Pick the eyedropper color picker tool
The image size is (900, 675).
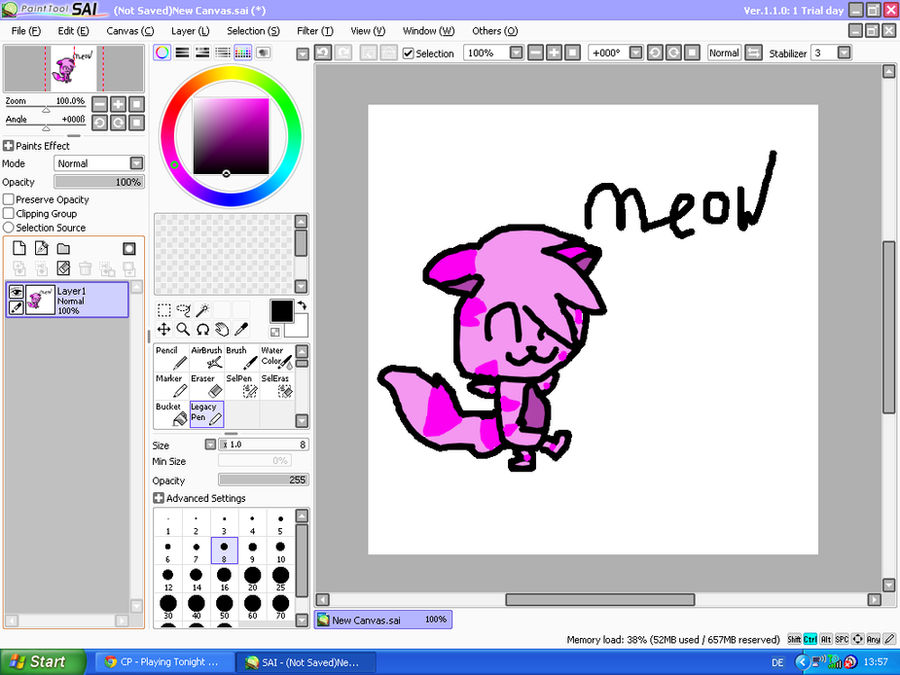[x=242, y=329]
